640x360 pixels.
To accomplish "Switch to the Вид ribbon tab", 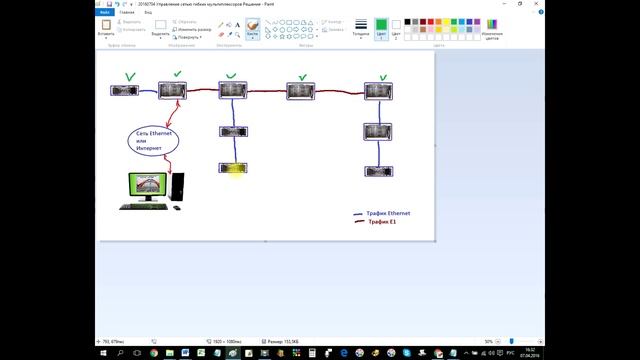I will tap(148, 12).
